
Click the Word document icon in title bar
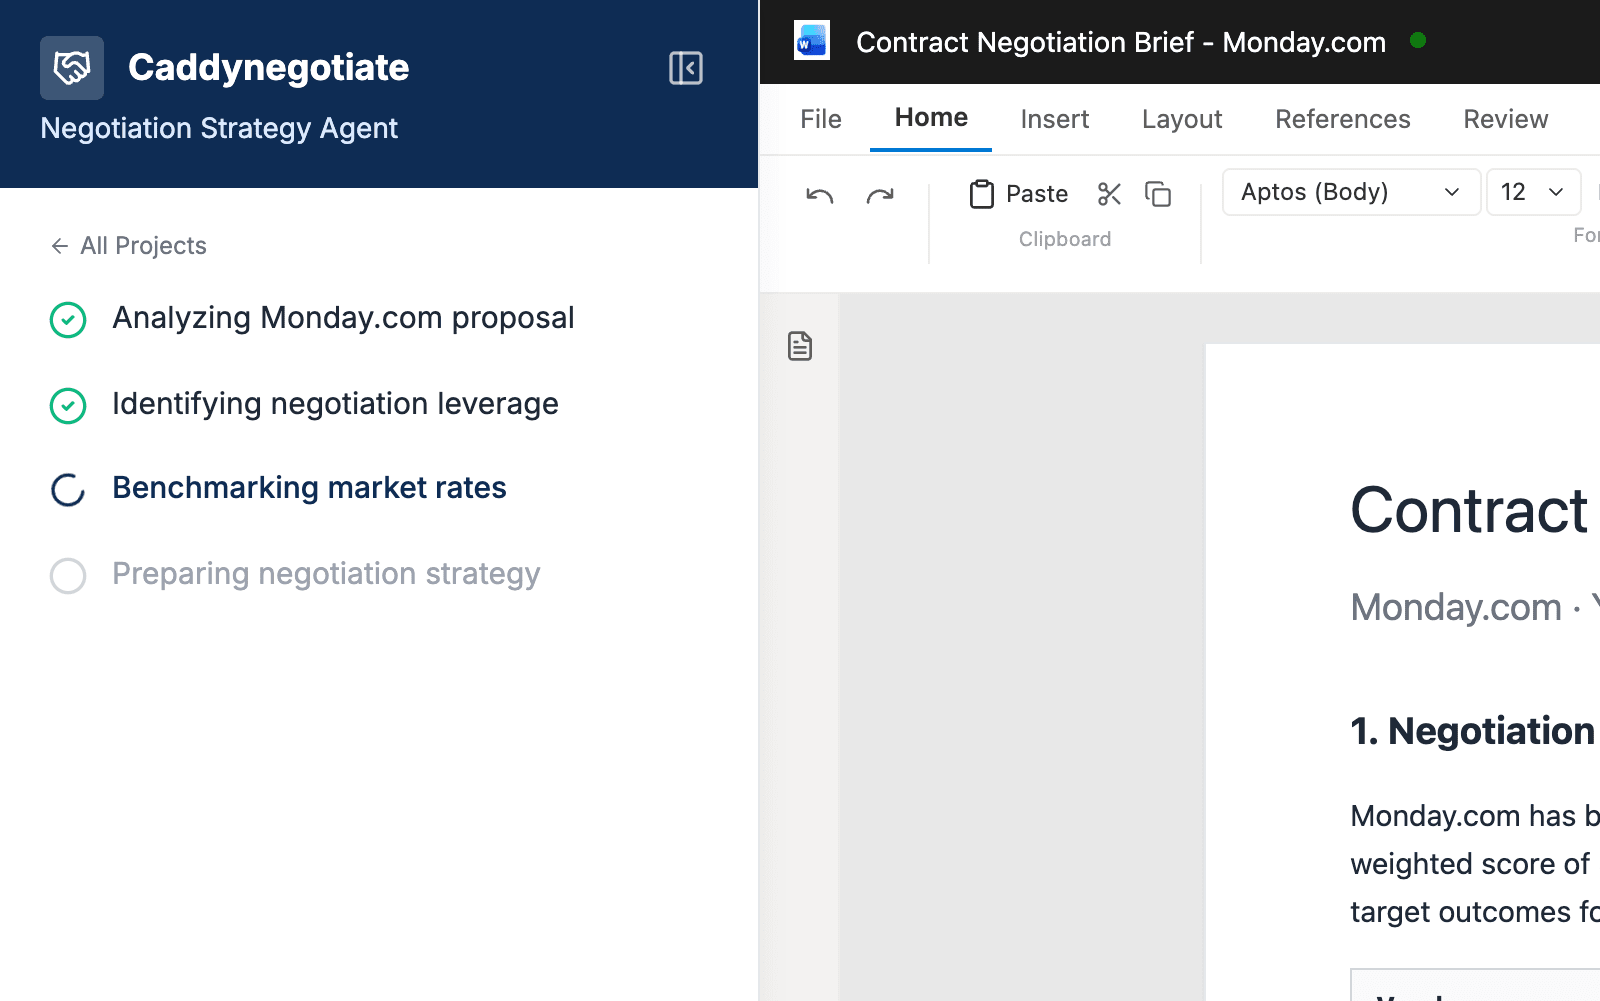(812, 42)
